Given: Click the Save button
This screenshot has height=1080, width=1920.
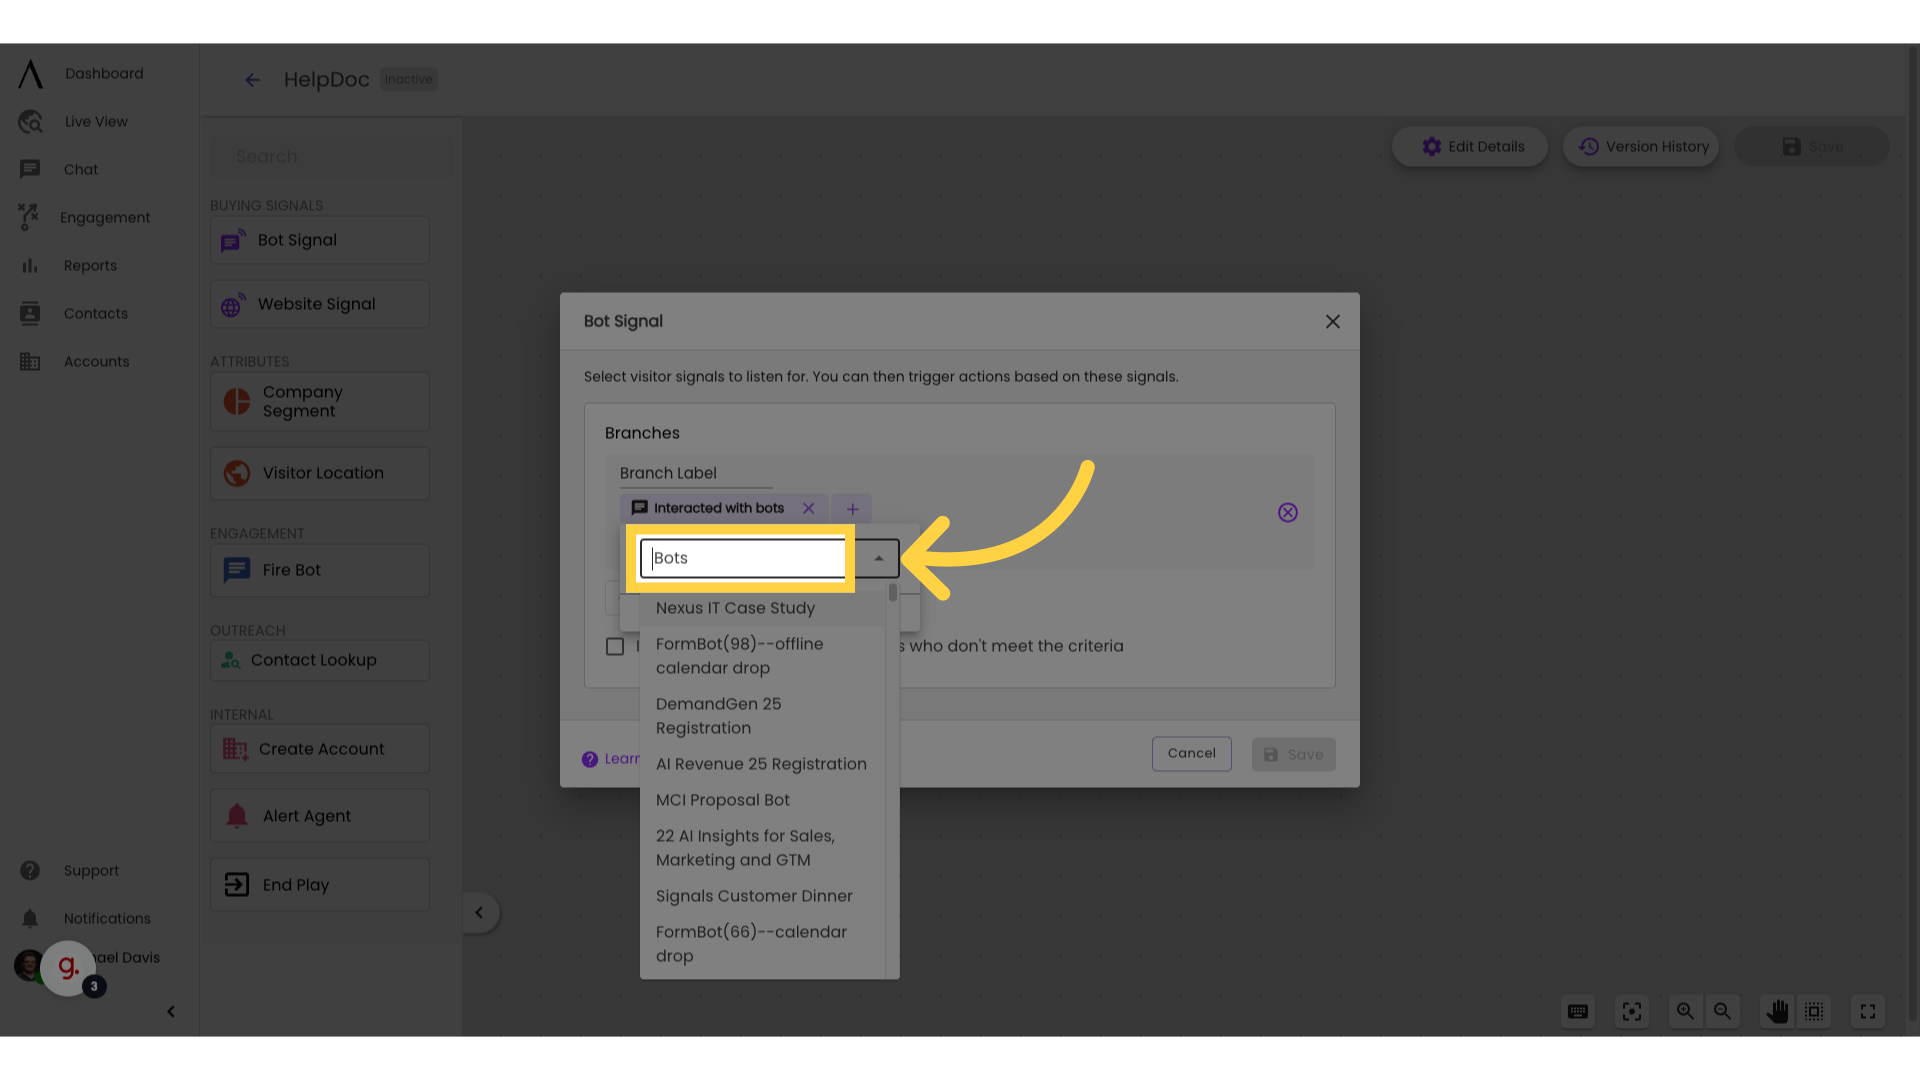Looking at the screenshot, I should 1292,754.
